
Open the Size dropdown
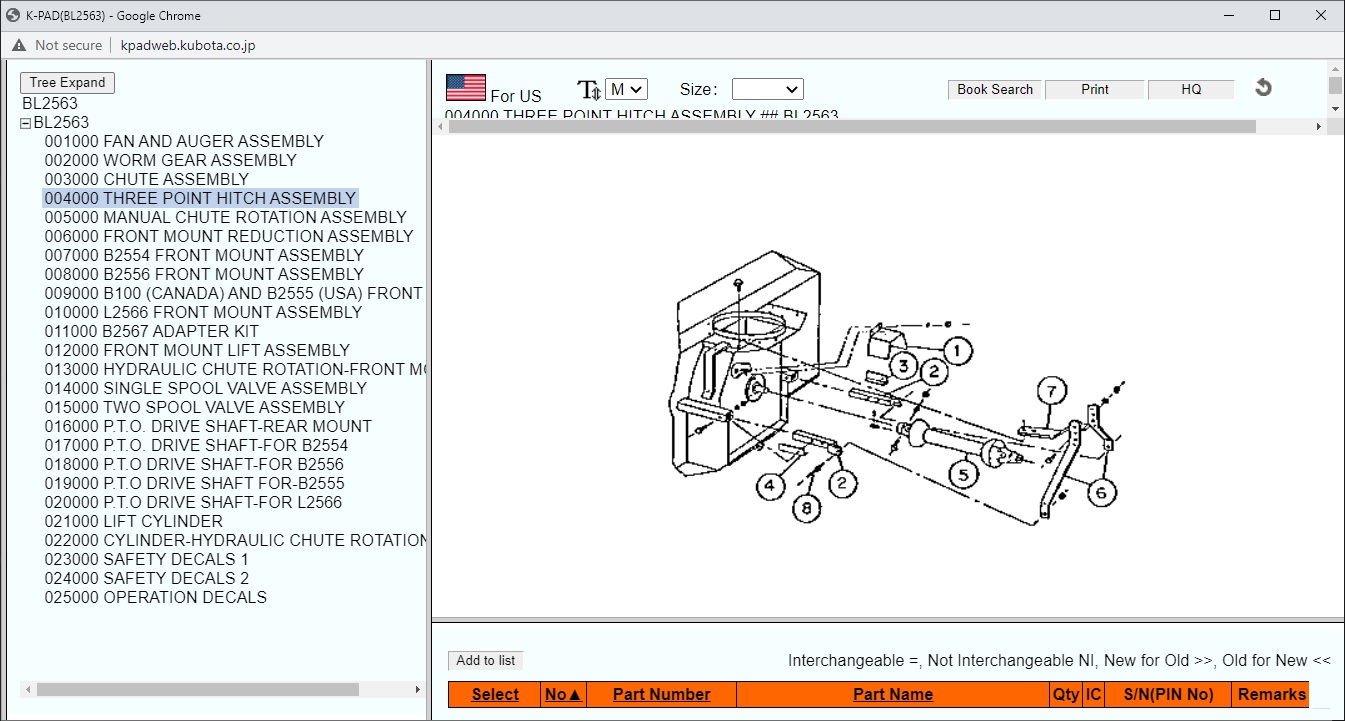[x=767, y=89]
